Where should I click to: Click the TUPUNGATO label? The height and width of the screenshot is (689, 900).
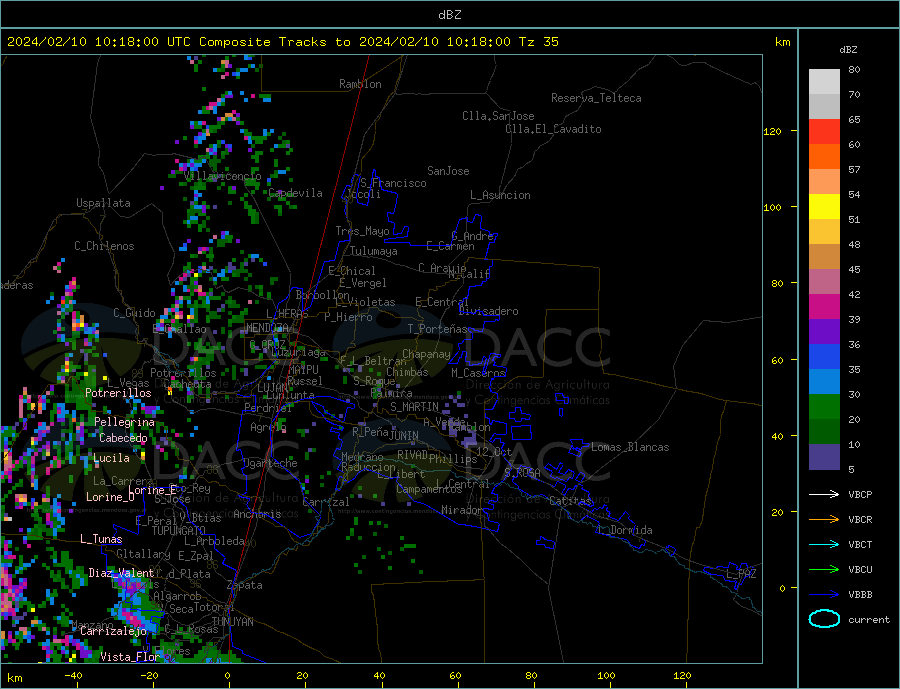tap(179, 531)
